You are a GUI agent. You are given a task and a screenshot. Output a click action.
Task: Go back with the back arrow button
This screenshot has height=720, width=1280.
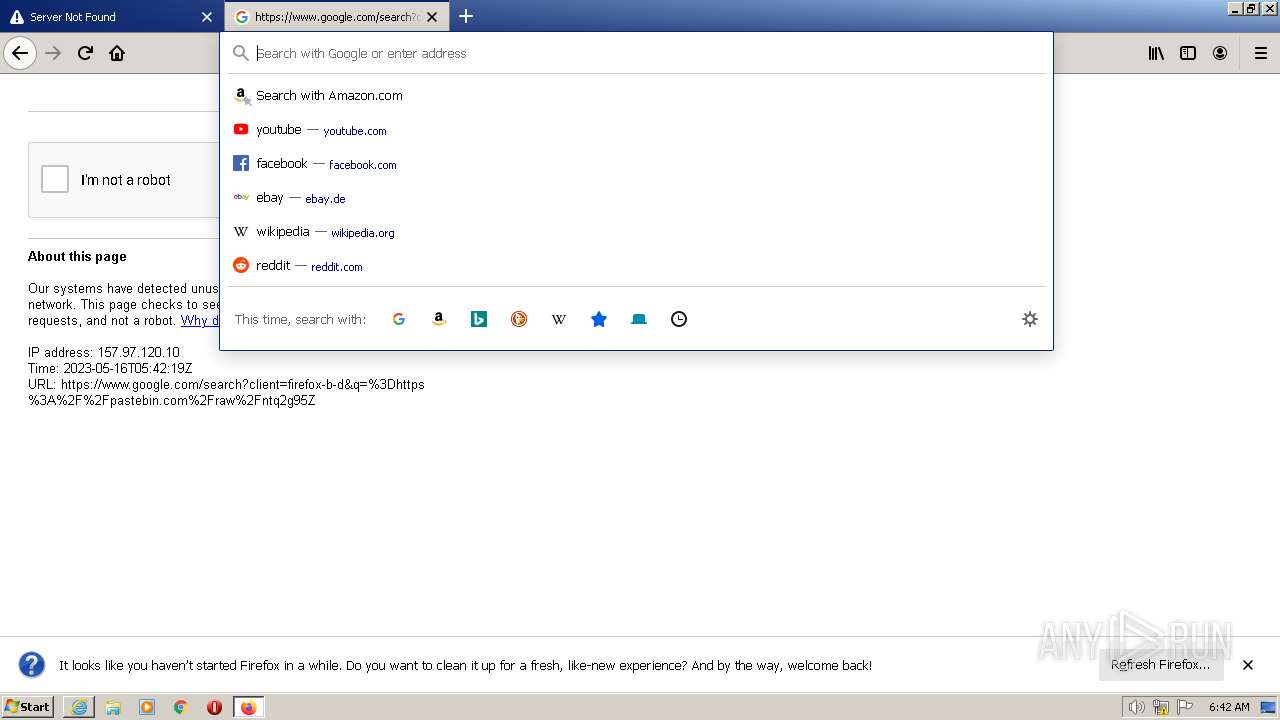click(x=20, y=53)
